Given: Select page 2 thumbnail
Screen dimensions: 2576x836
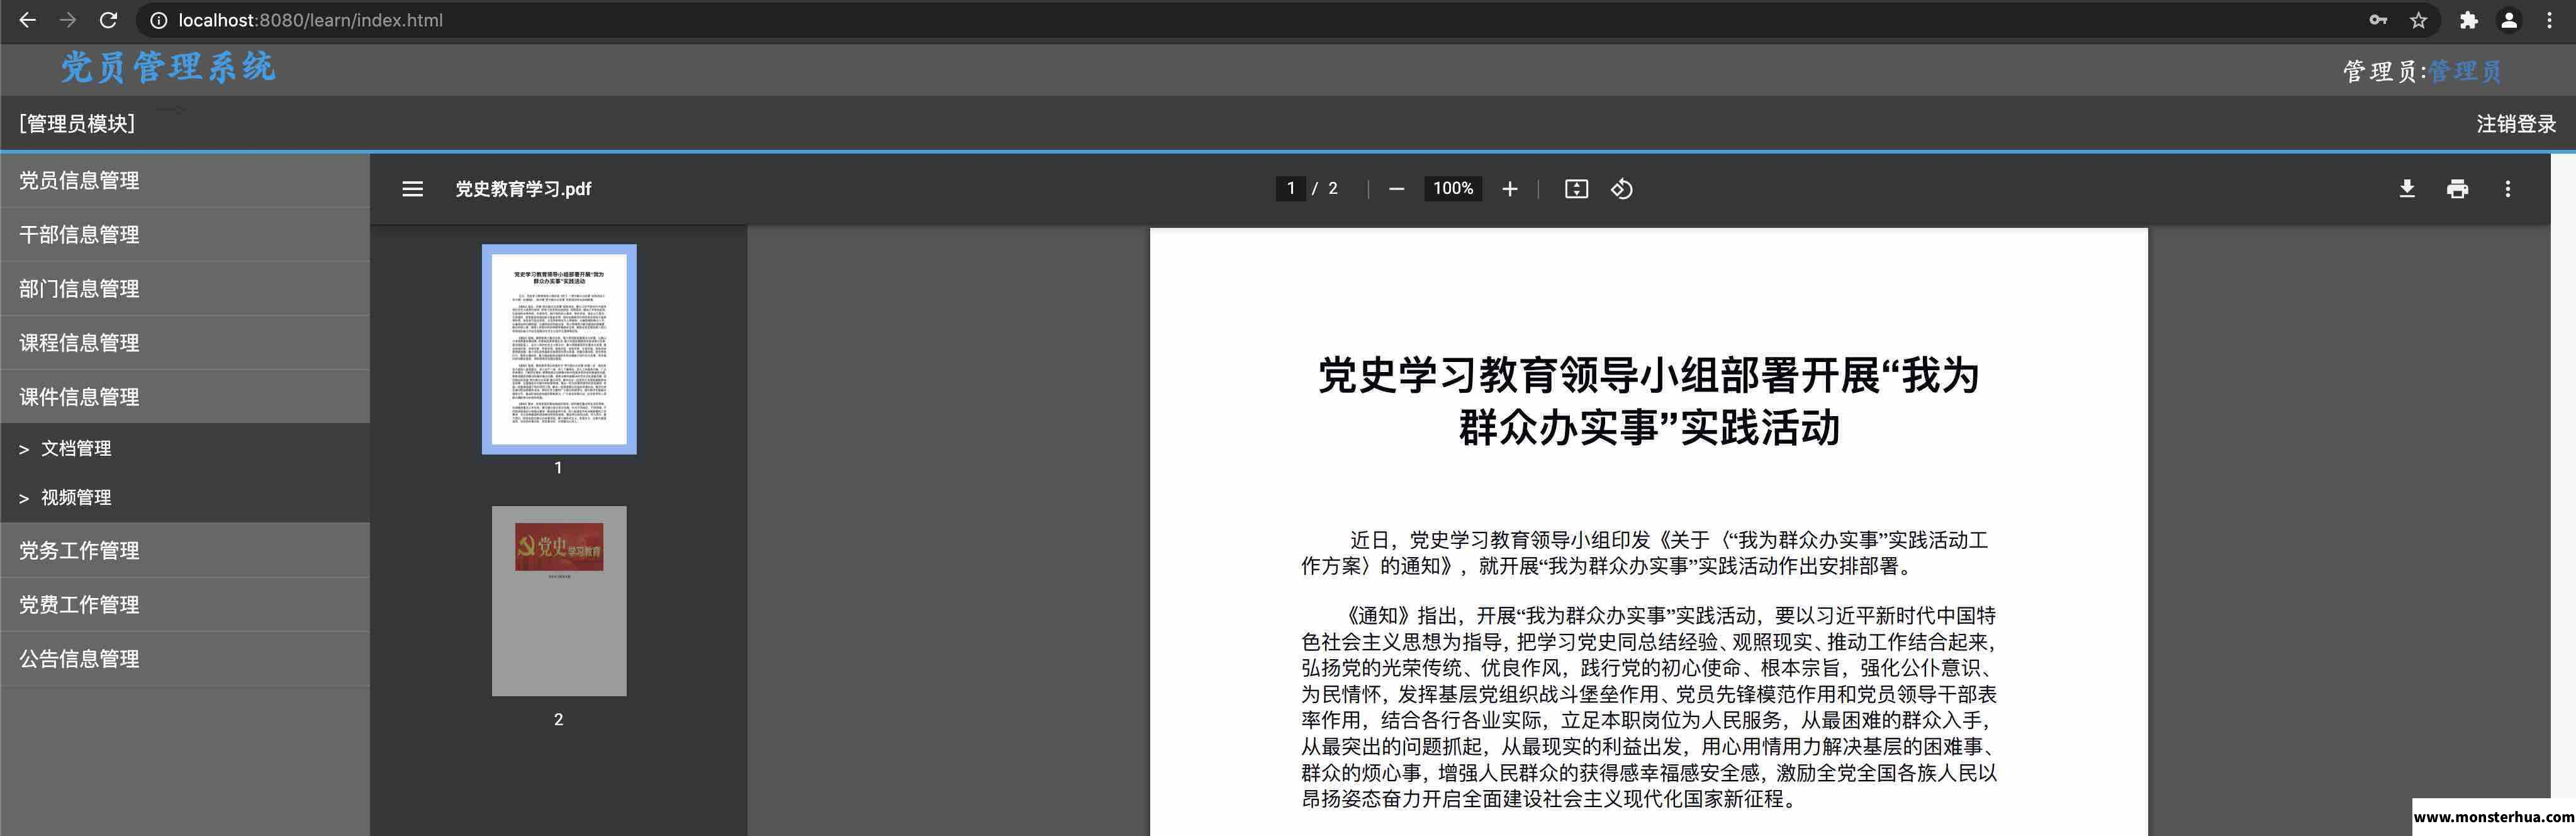Looking at the screenshot, I should [x=559, y=600].
